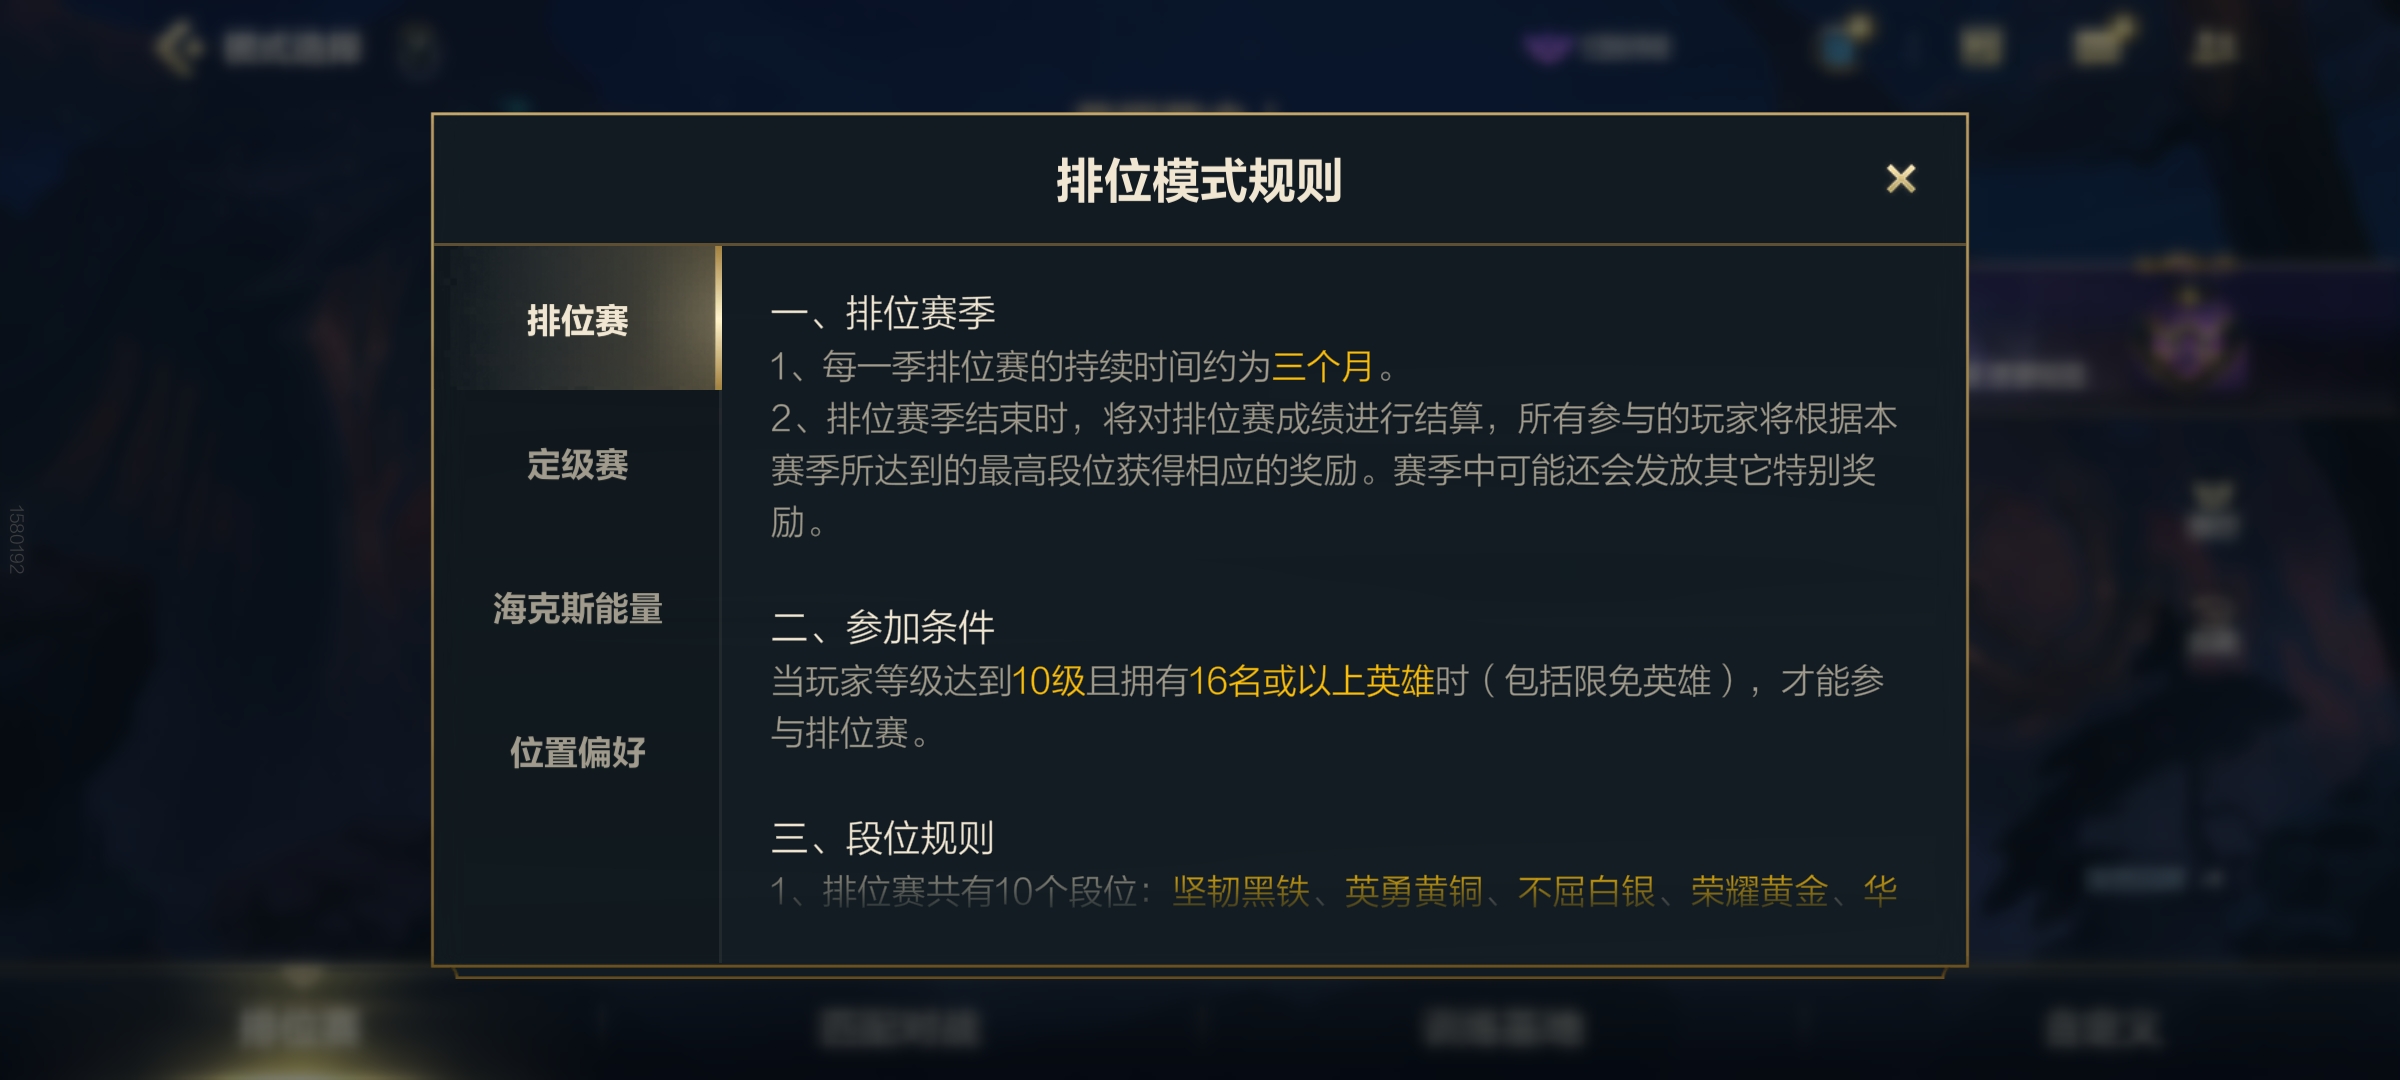Click the highlighted rank name 荣耀黄金
2400x1080 pixels.
[1759, 890]
